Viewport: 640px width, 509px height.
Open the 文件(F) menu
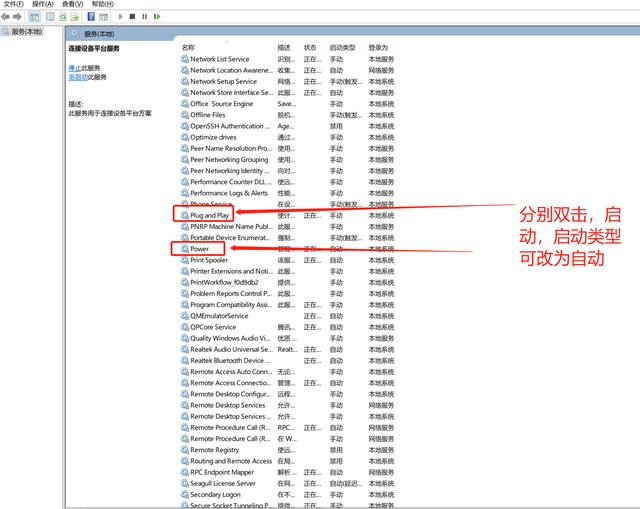click(13, 4)
